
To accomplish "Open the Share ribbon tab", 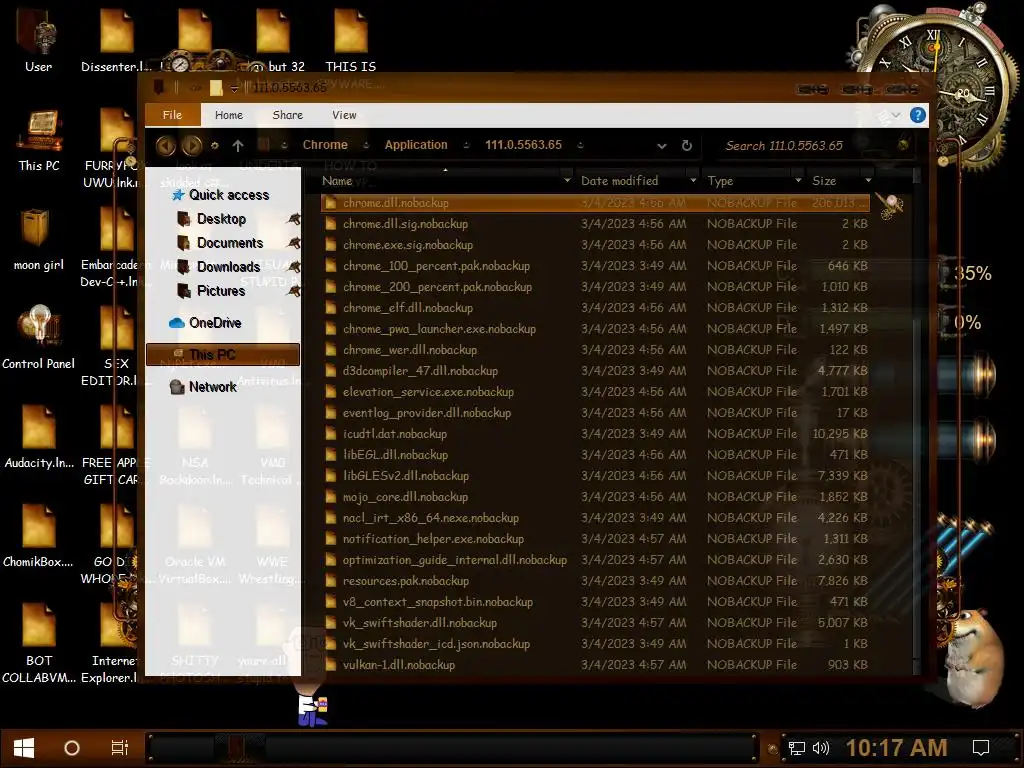I will click(x=287, y=115).
